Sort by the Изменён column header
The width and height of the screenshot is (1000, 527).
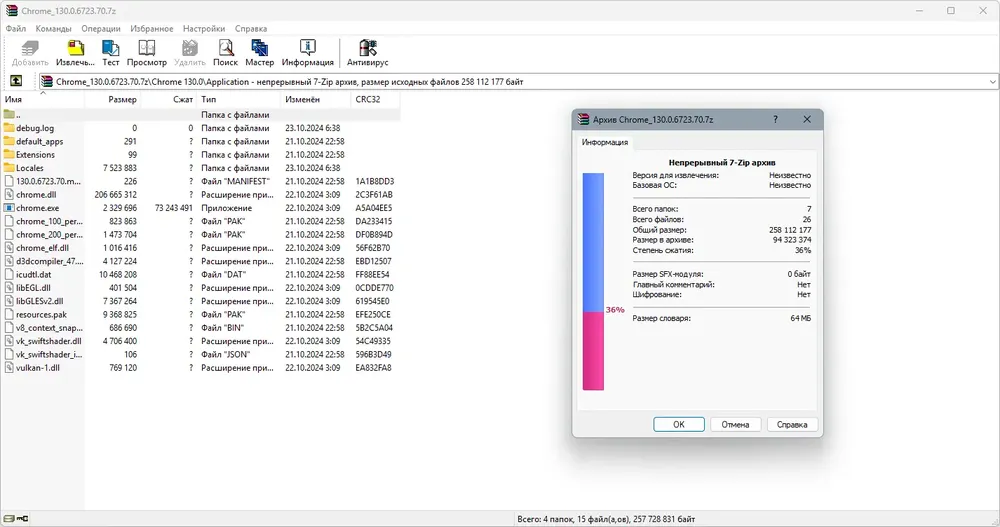(316, 100)
